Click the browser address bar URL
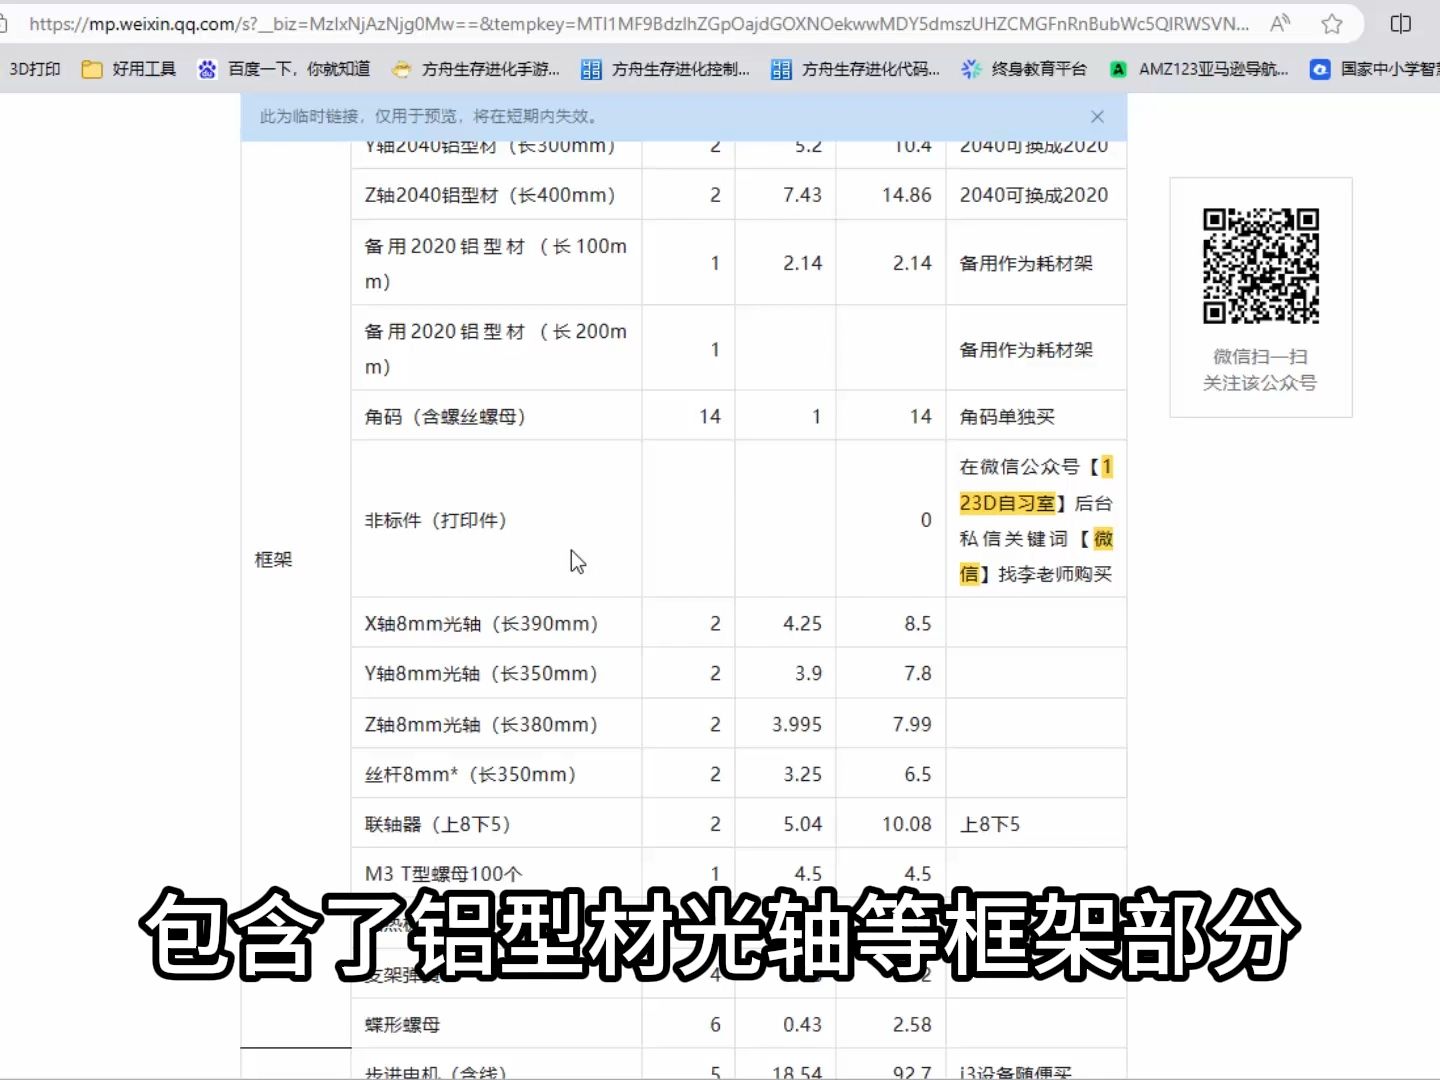 638,23
